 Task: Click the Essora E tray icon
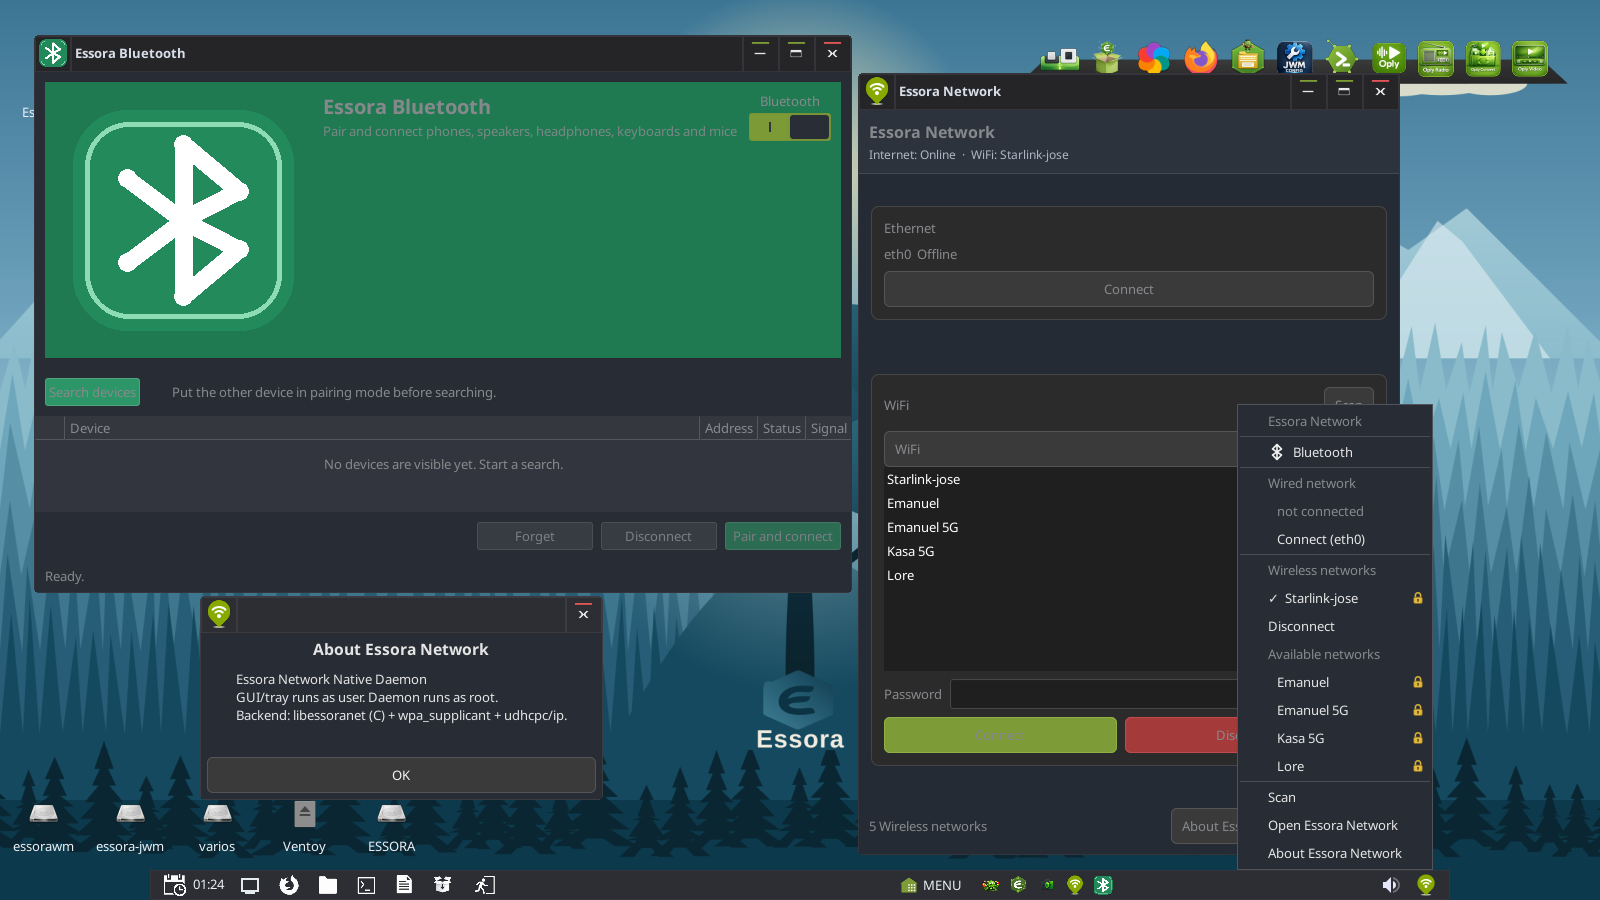pos(1018,885)
